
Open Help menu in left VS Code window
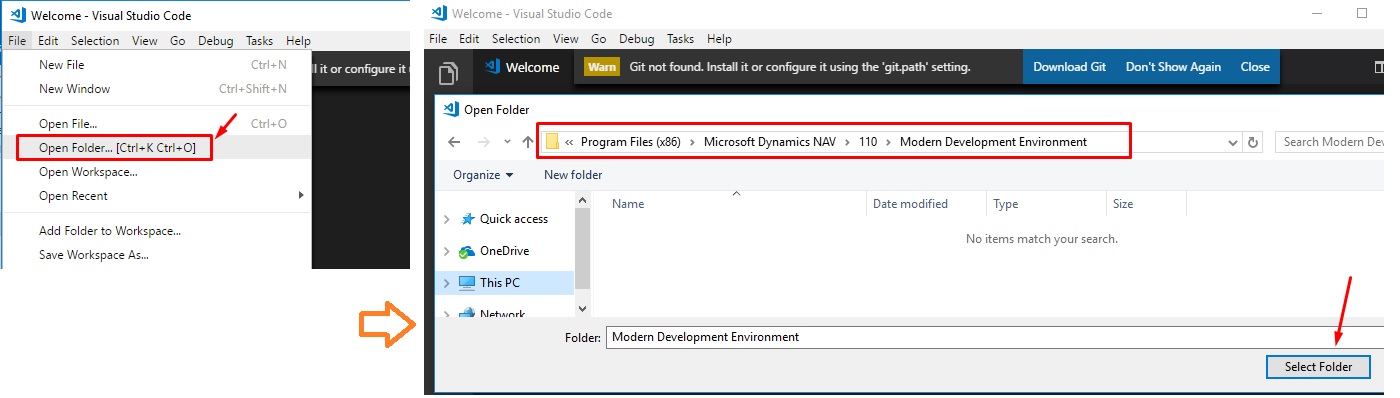pyautogui.click(x=298, y=41)
